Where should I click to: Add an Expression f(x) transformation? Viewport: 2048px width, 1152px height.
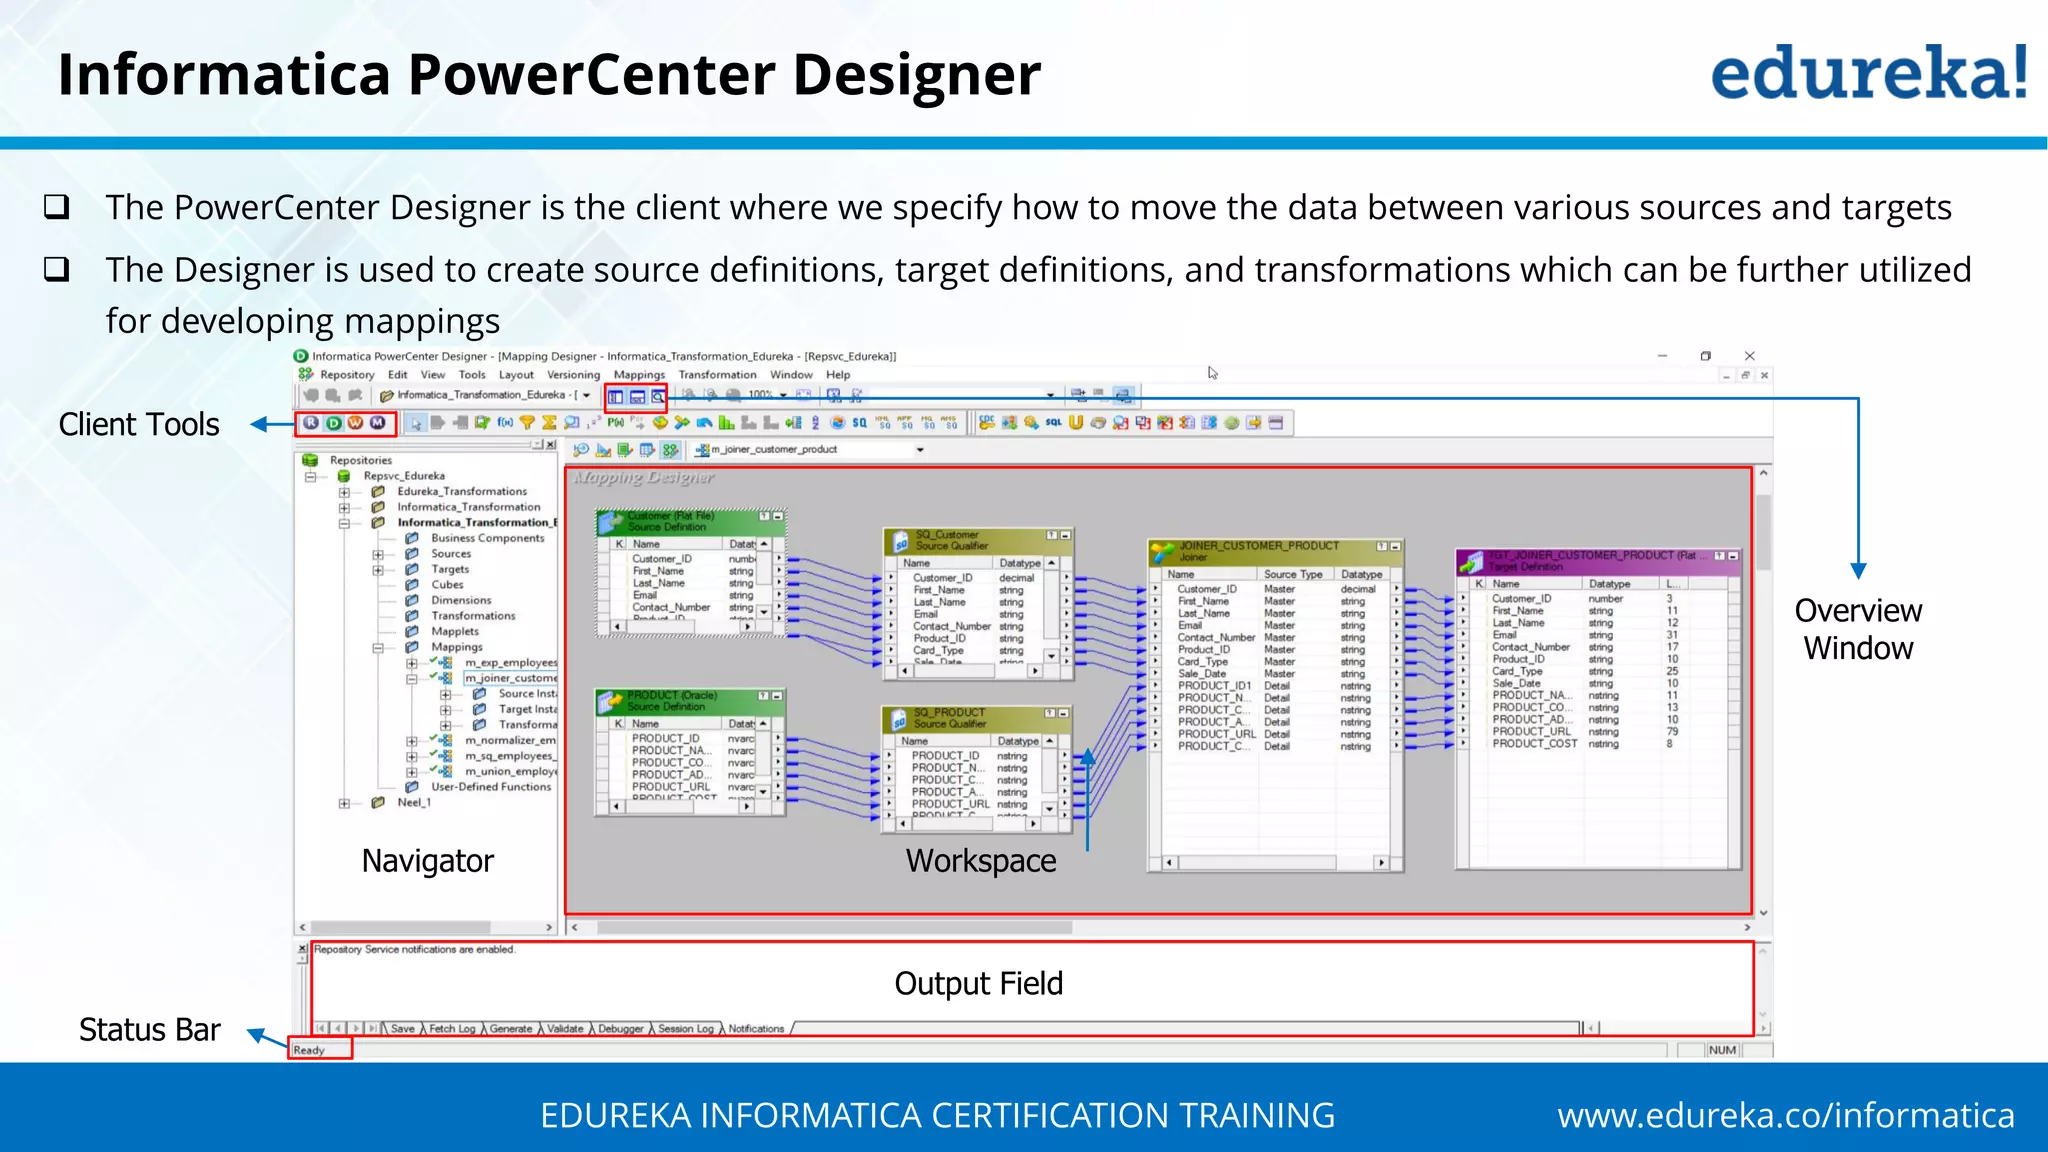click(505, 423)
